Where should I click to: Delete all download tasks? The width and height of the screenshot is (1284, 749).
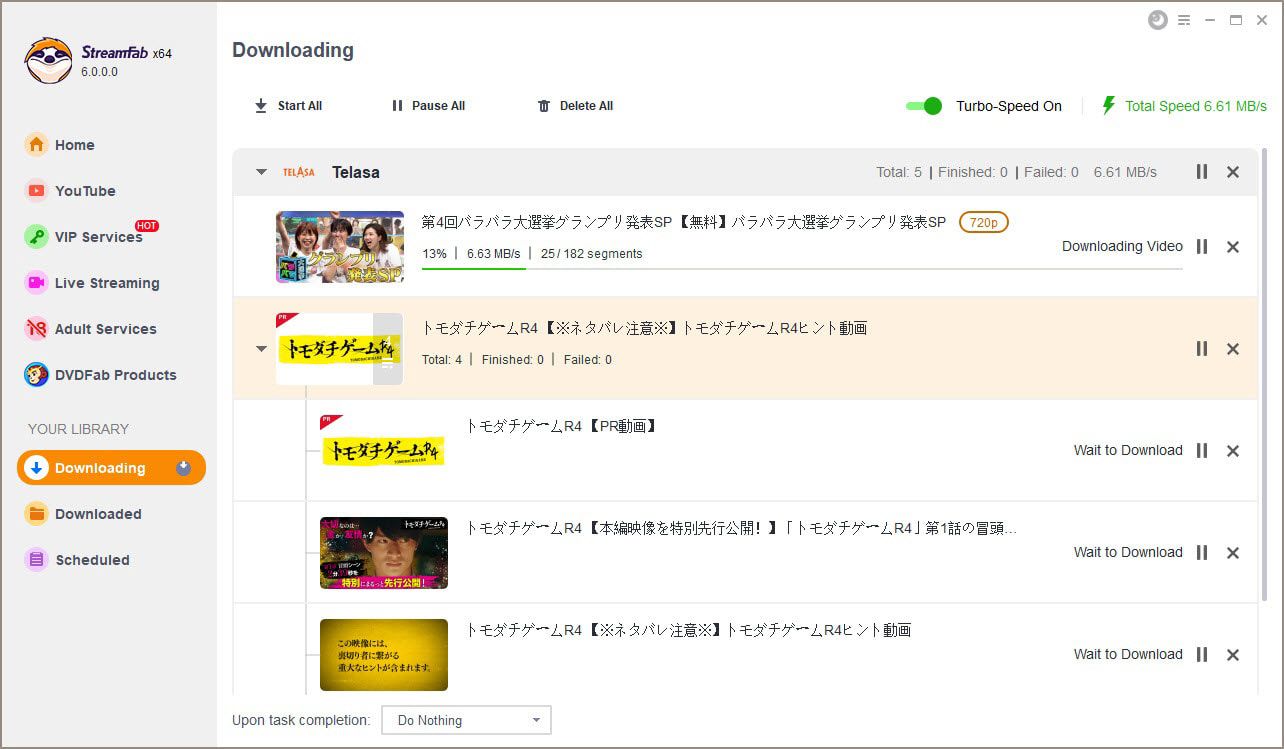tap(575, 106)
